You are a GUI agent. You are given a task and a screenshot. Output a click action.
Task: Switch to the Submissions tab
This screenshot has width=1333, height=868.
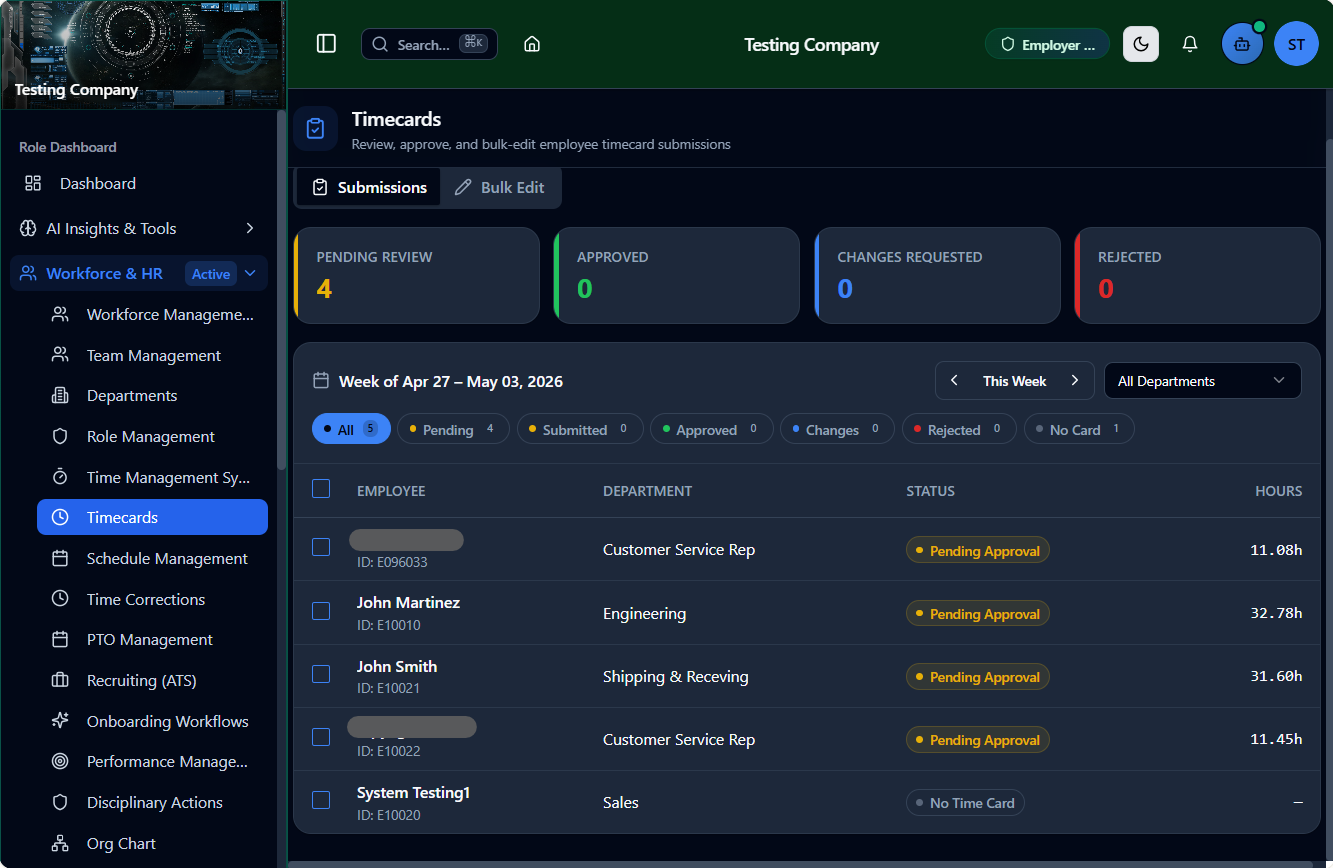pyautogui.click(x=369, y=187)
